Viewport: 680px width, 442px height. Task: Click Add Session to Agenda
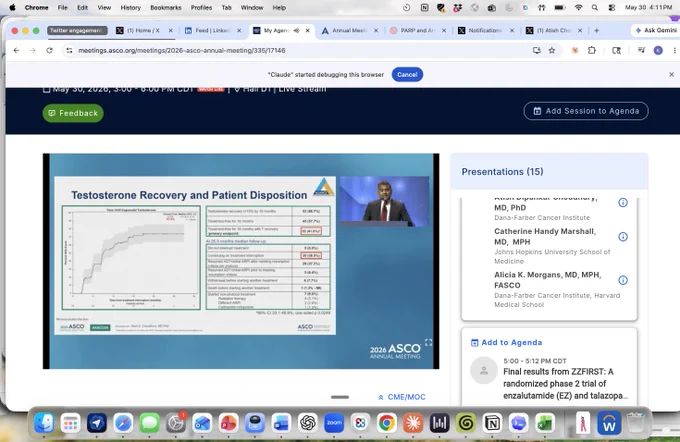click(x=586, y=111)
